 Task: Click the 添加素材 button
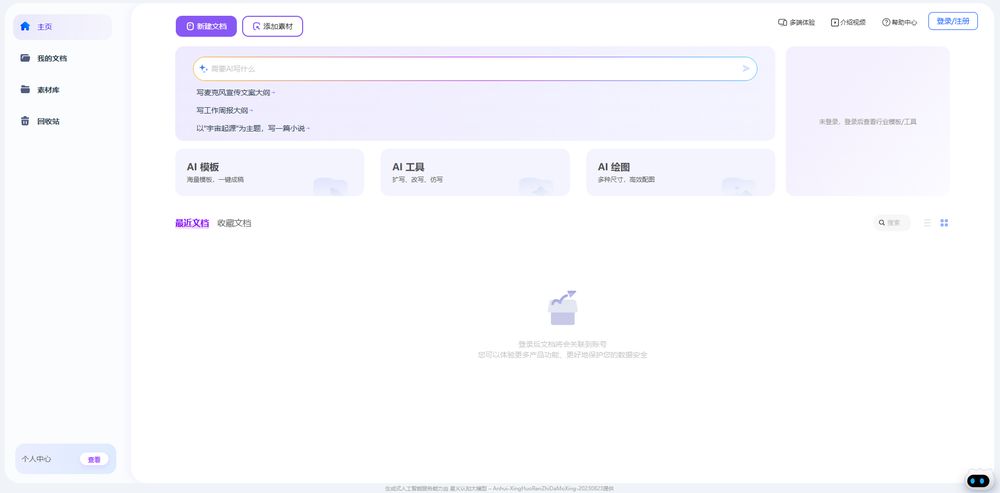coord(272,27)
